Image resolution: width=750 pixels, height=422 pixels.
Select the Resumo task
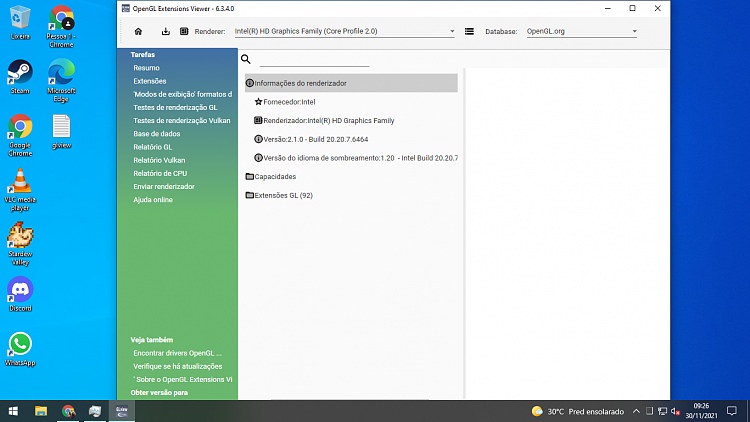146,68
